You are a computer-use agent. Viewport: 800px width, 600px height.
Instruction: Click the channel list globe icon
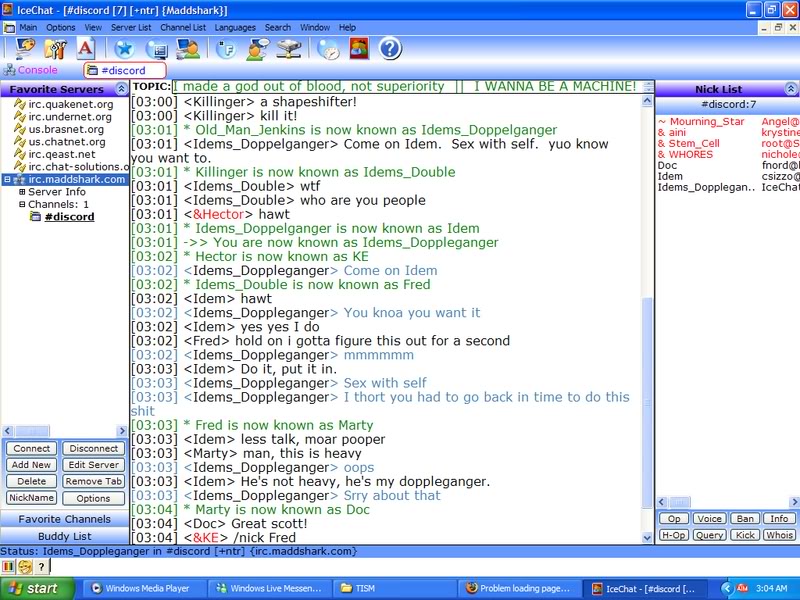tap(157, 49)
